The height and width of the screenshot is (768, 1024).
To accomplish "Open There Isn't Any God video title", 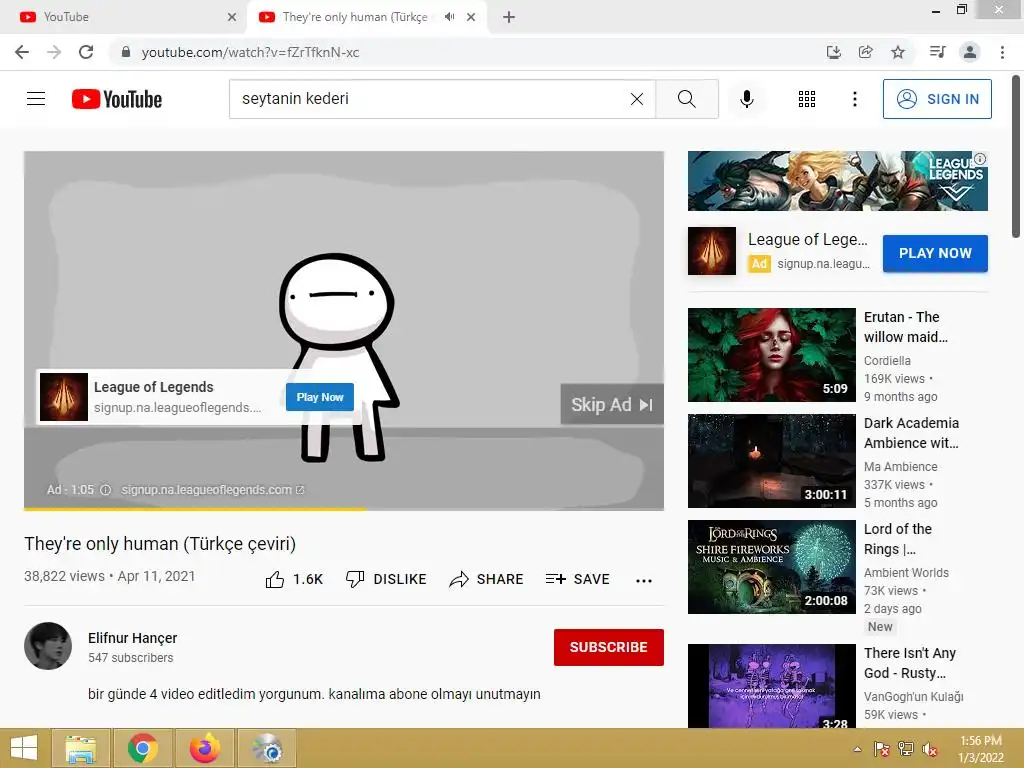I will coord(910,663).
